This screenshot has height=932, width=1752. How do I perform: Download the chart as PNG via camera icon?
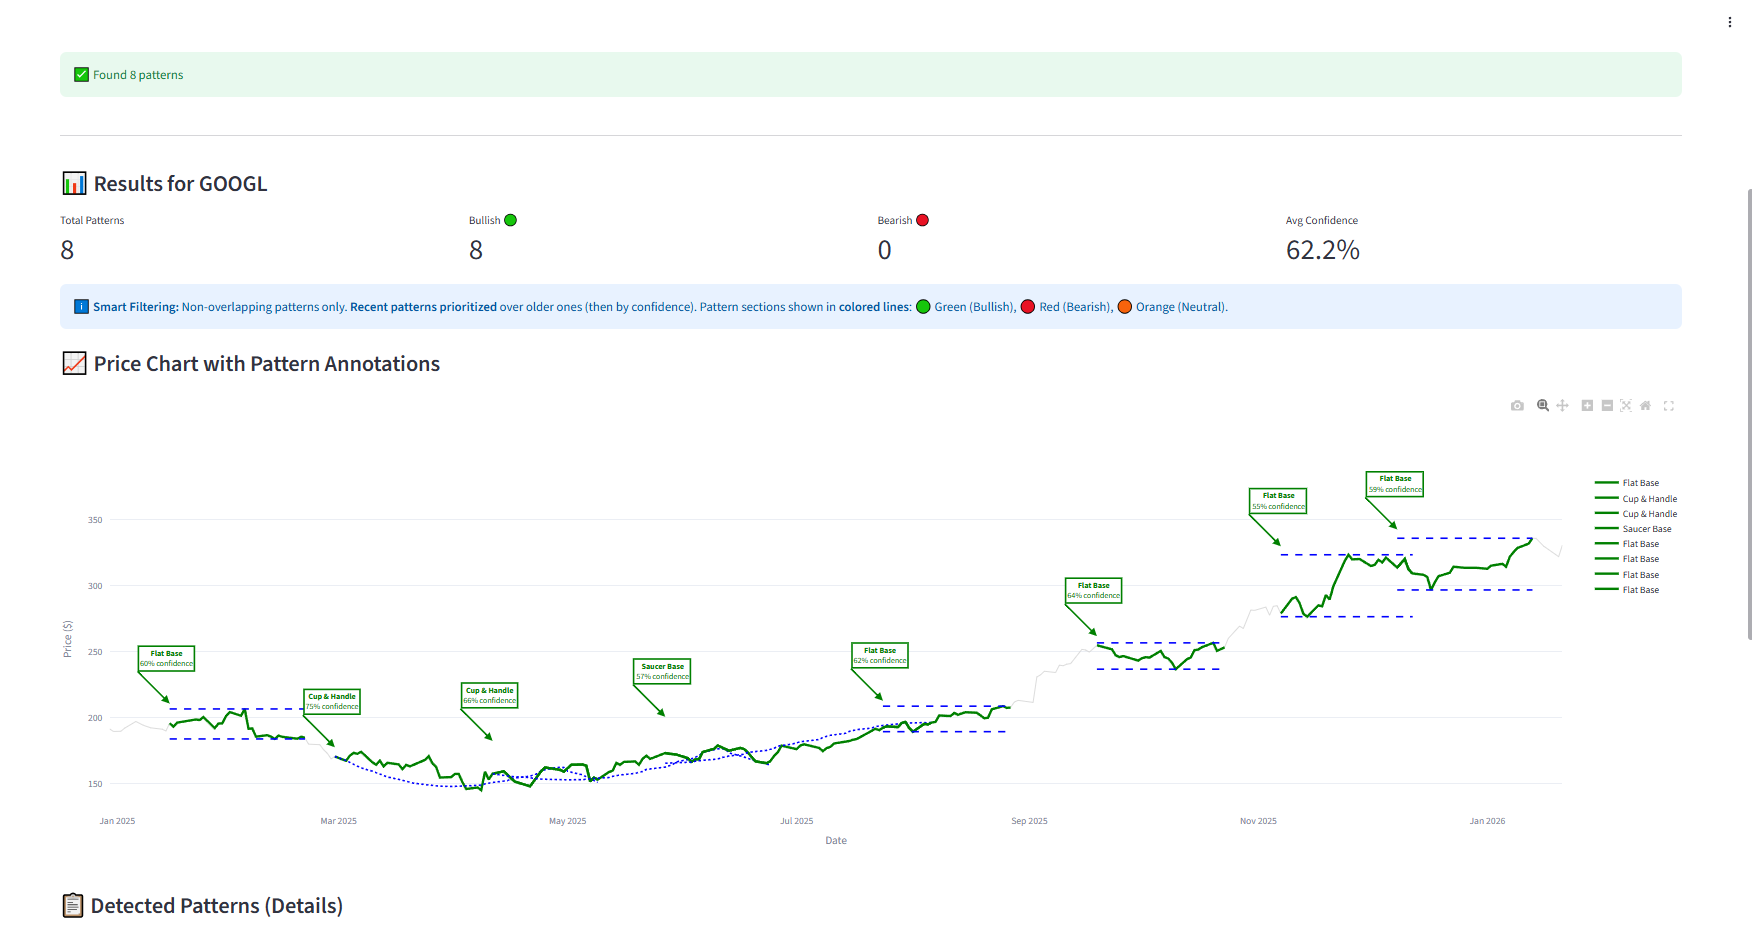1517,405
